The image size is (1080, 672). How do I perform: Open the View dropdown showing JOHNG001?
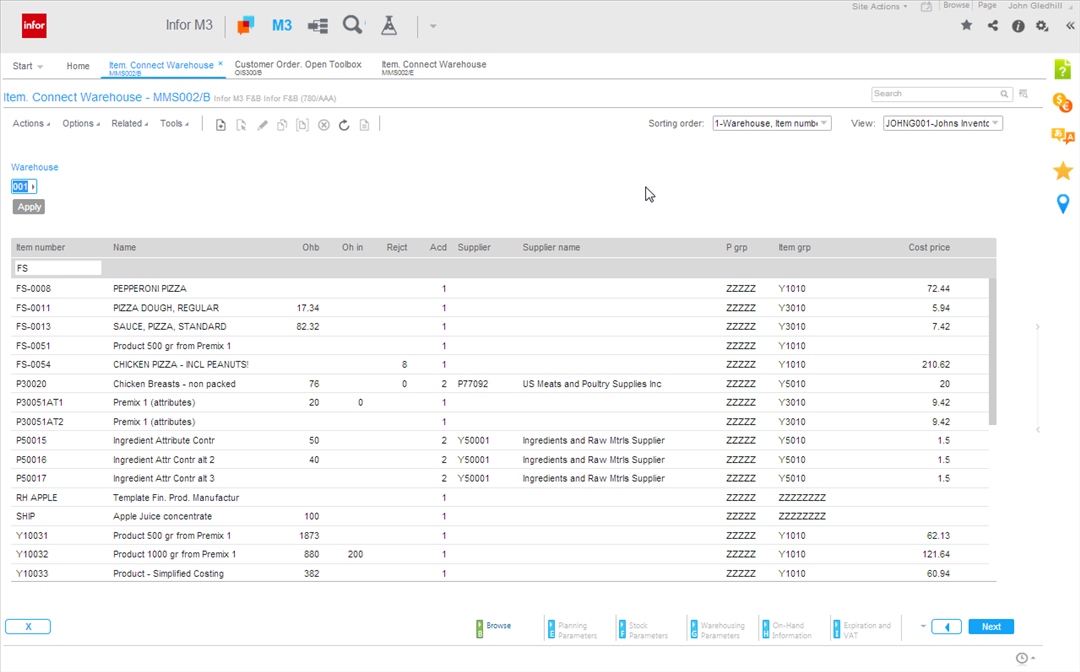coord(942,124)
